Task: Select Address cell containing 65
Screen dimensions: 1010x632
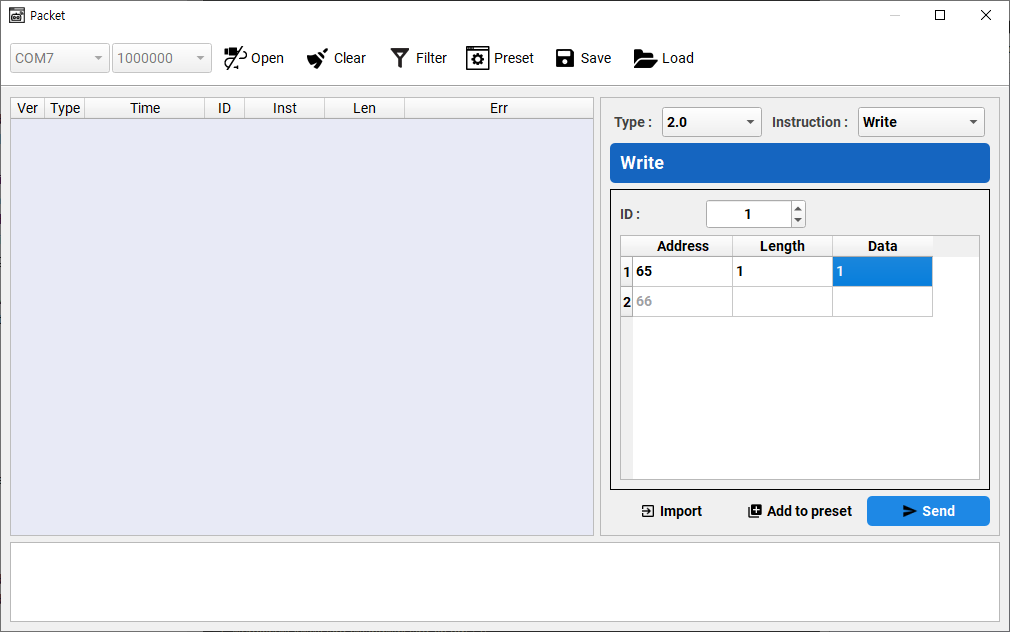Action: click(x=682, y=272)
